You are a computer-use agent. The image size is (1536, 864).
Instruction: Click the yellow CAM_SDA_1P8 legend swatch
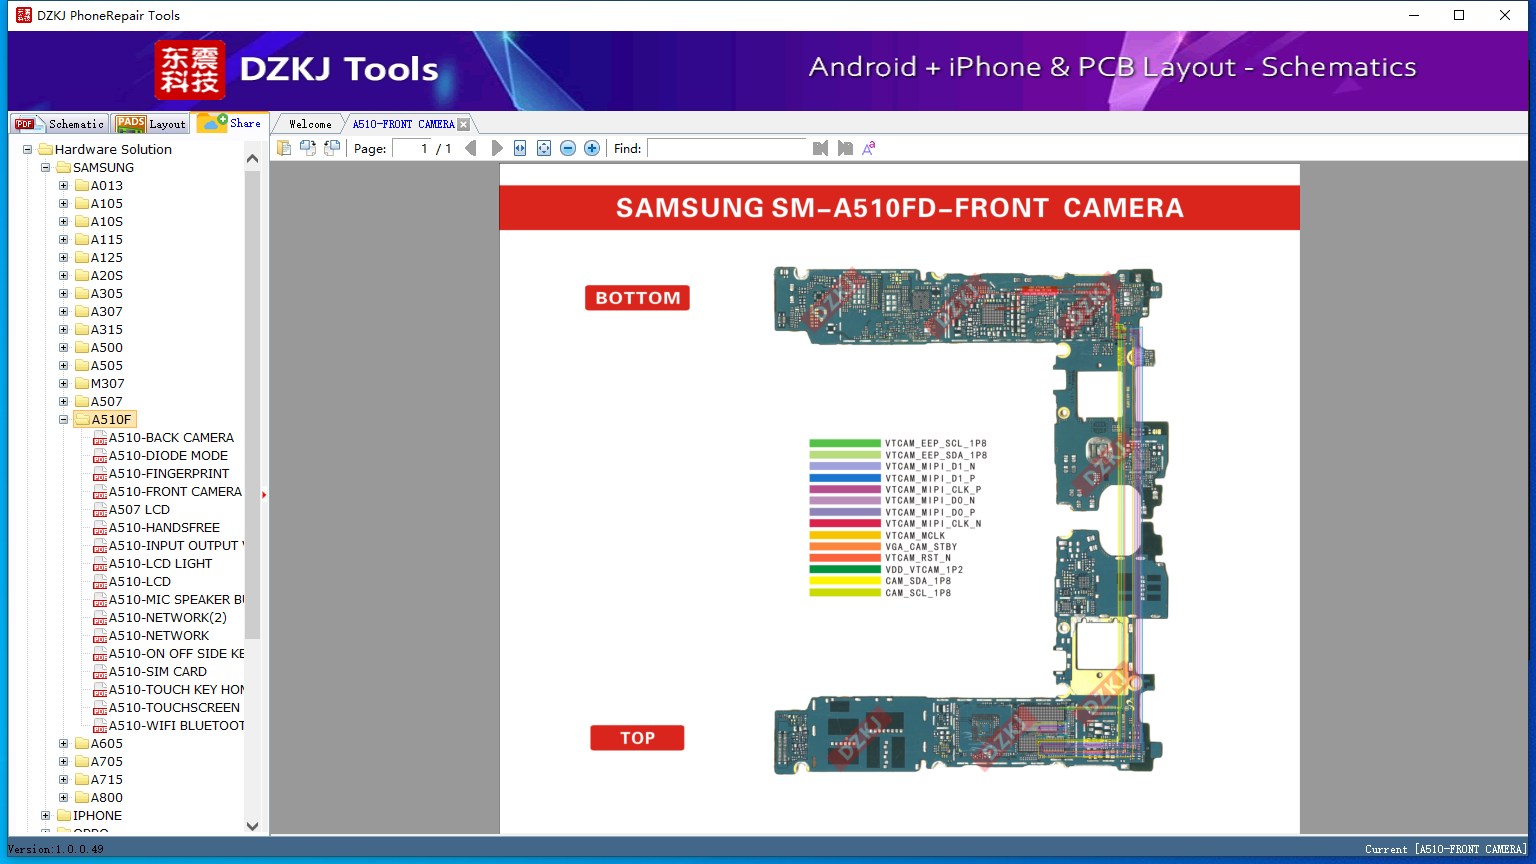pyautogui.click(x=845, y=581)
